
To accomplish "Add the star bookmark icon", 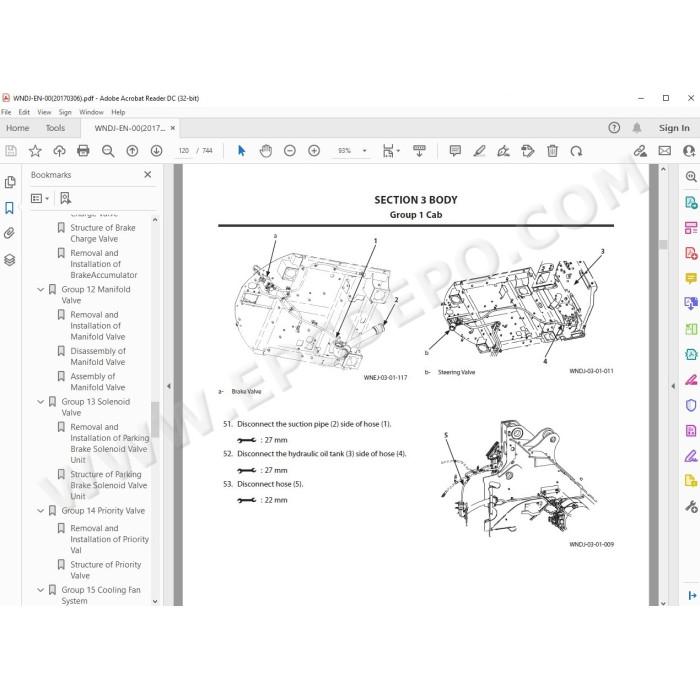I will click(x=35, y=151).
